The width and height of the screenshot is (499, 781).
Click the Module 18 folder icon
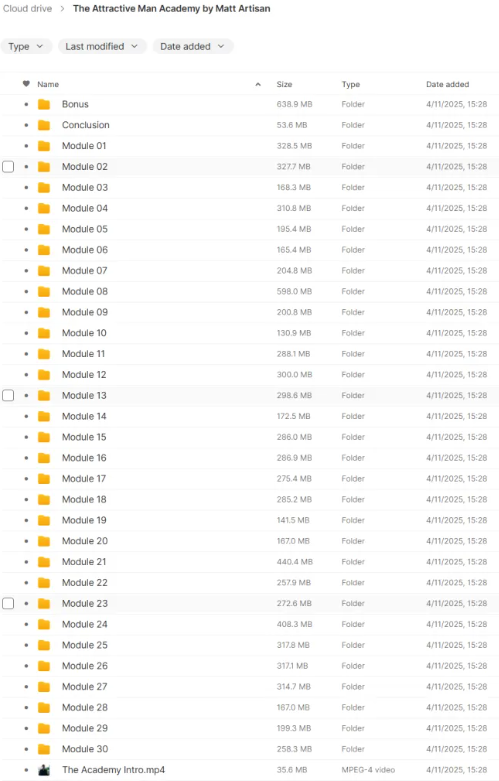point(44,500)
